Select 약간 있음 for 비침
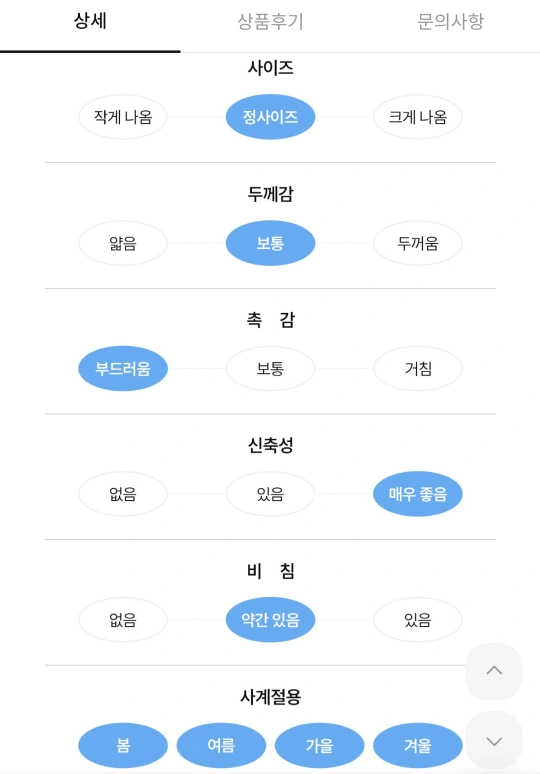Image resolution: width=540 pixels, height=774 pixels. (270, 619)
